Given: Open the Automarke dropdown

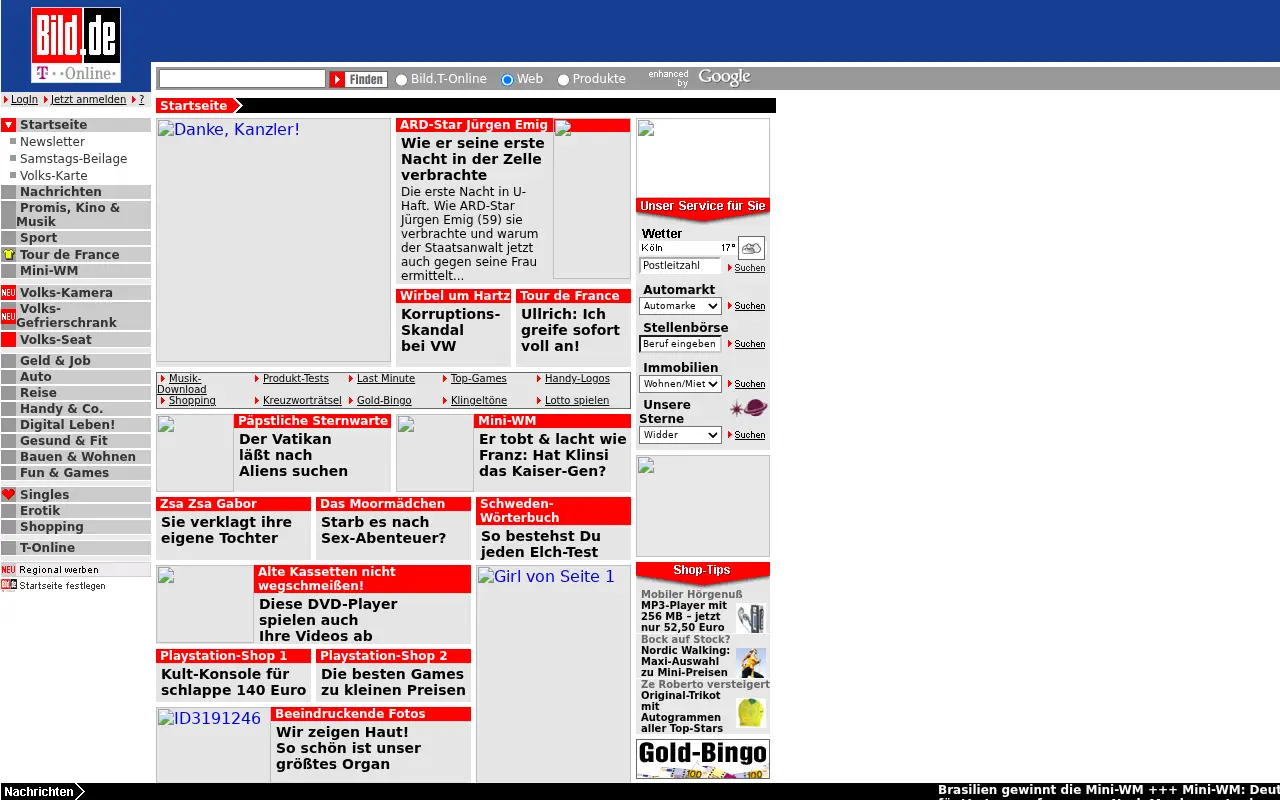Looking at the screenshot, I should pos(680,306).
